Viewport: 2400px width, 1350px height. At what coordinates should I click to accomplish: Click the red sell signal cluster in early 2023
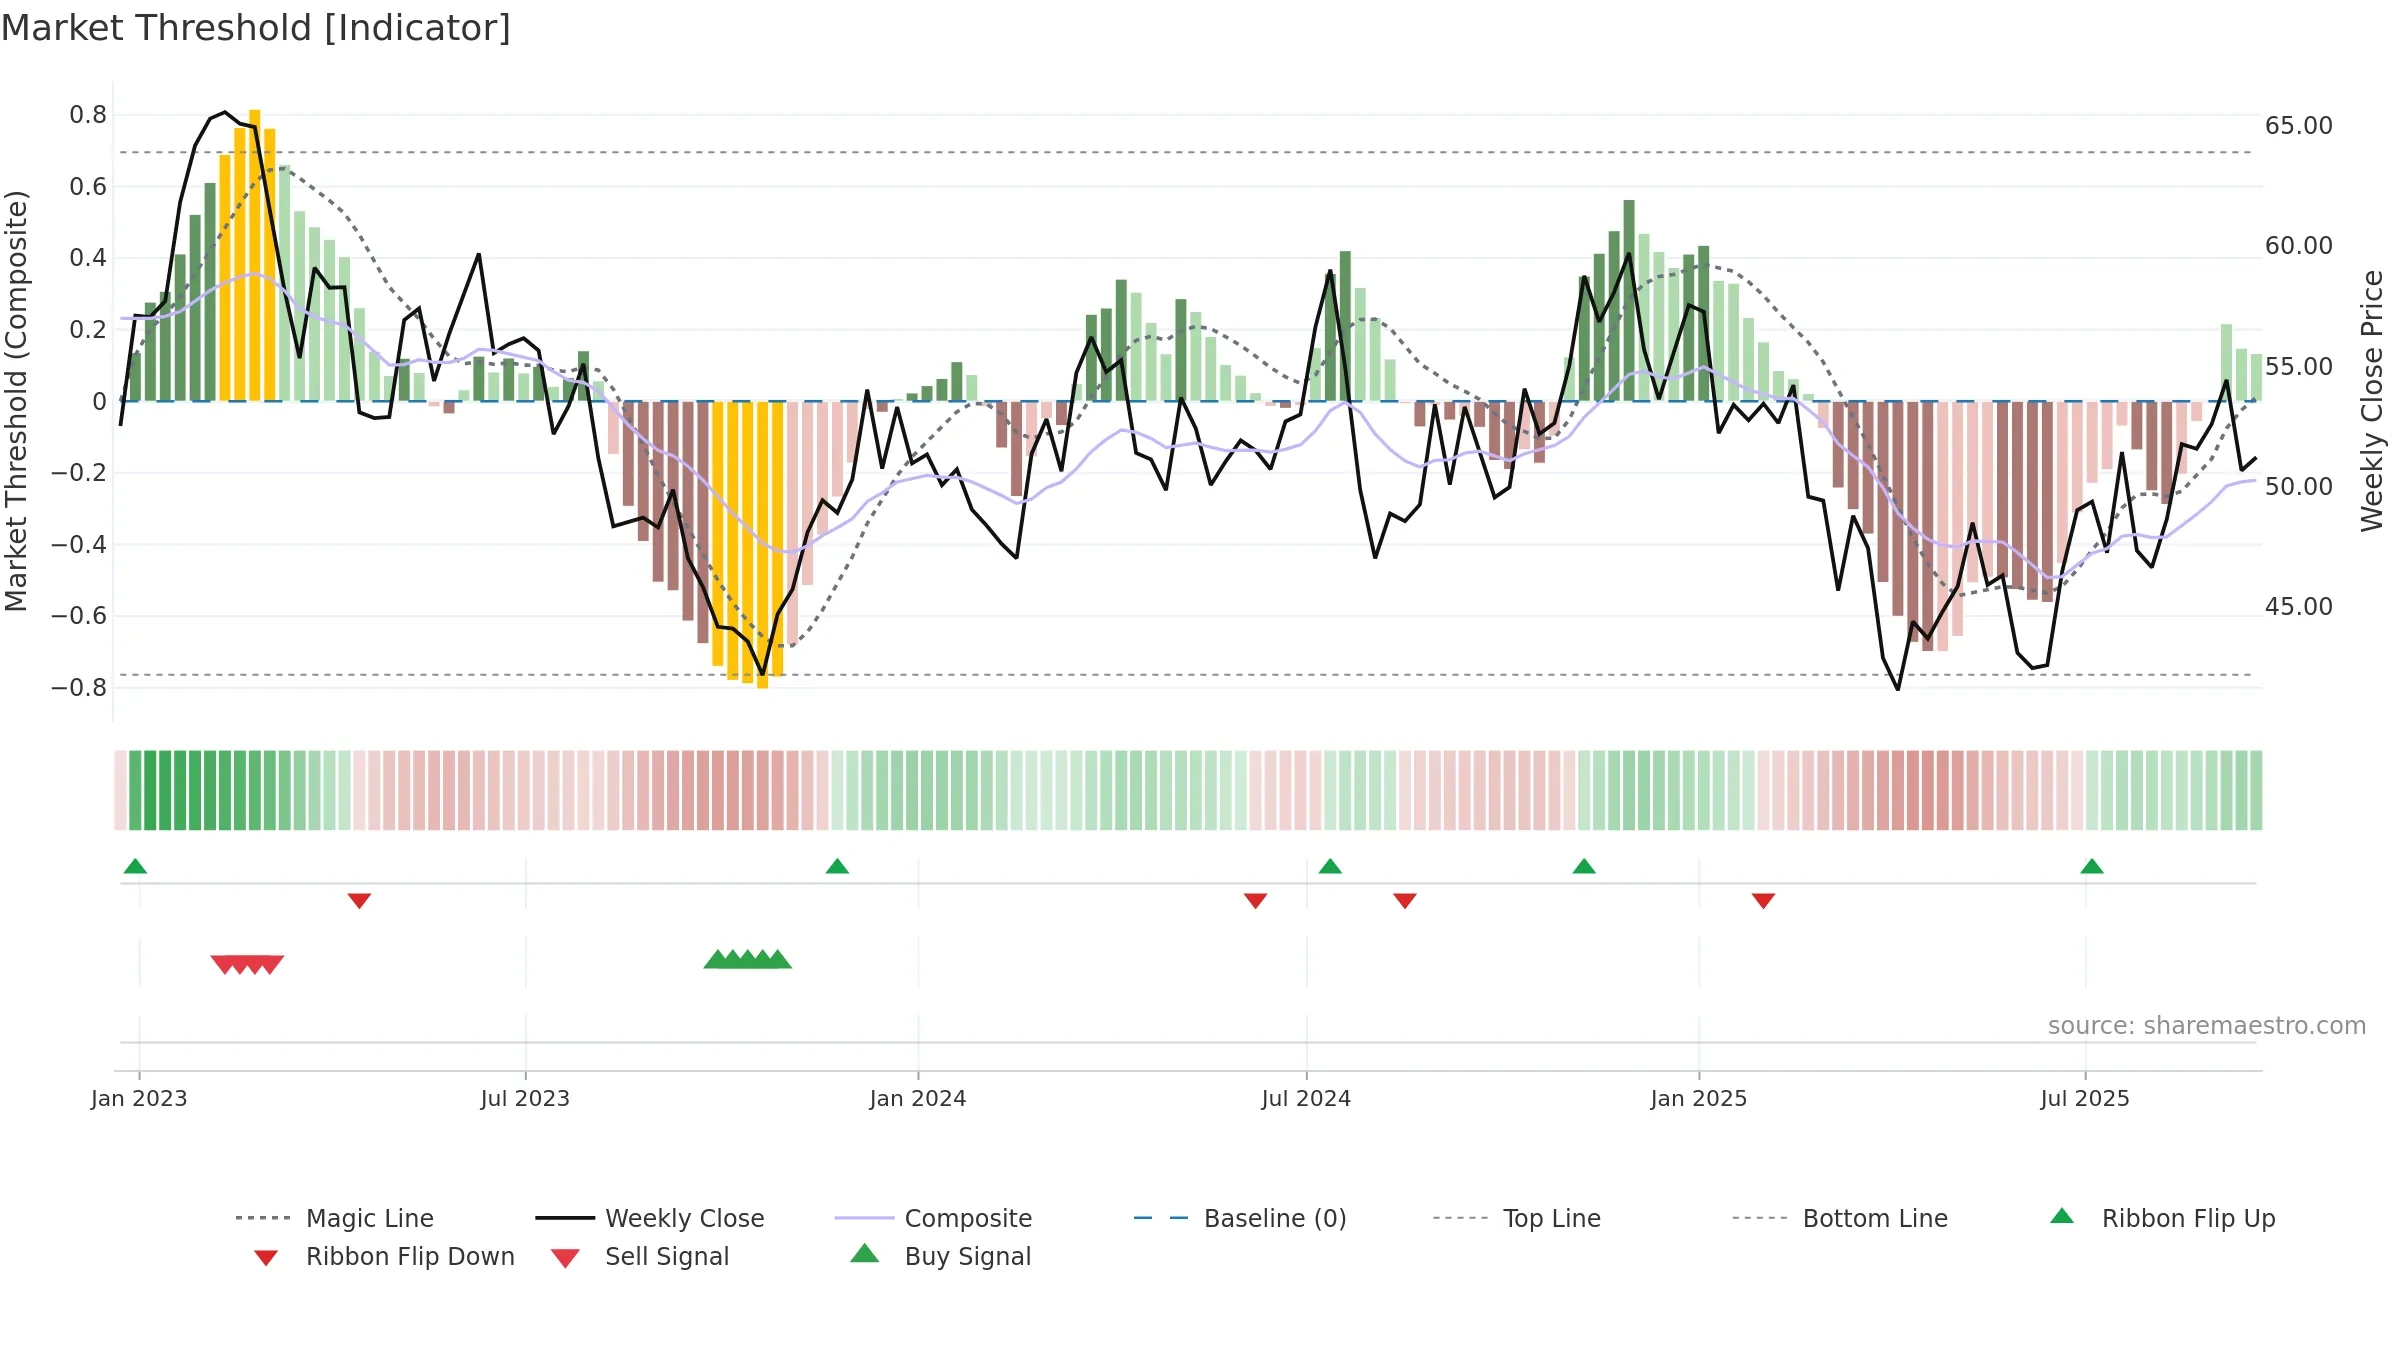click(x=247, y=965)
